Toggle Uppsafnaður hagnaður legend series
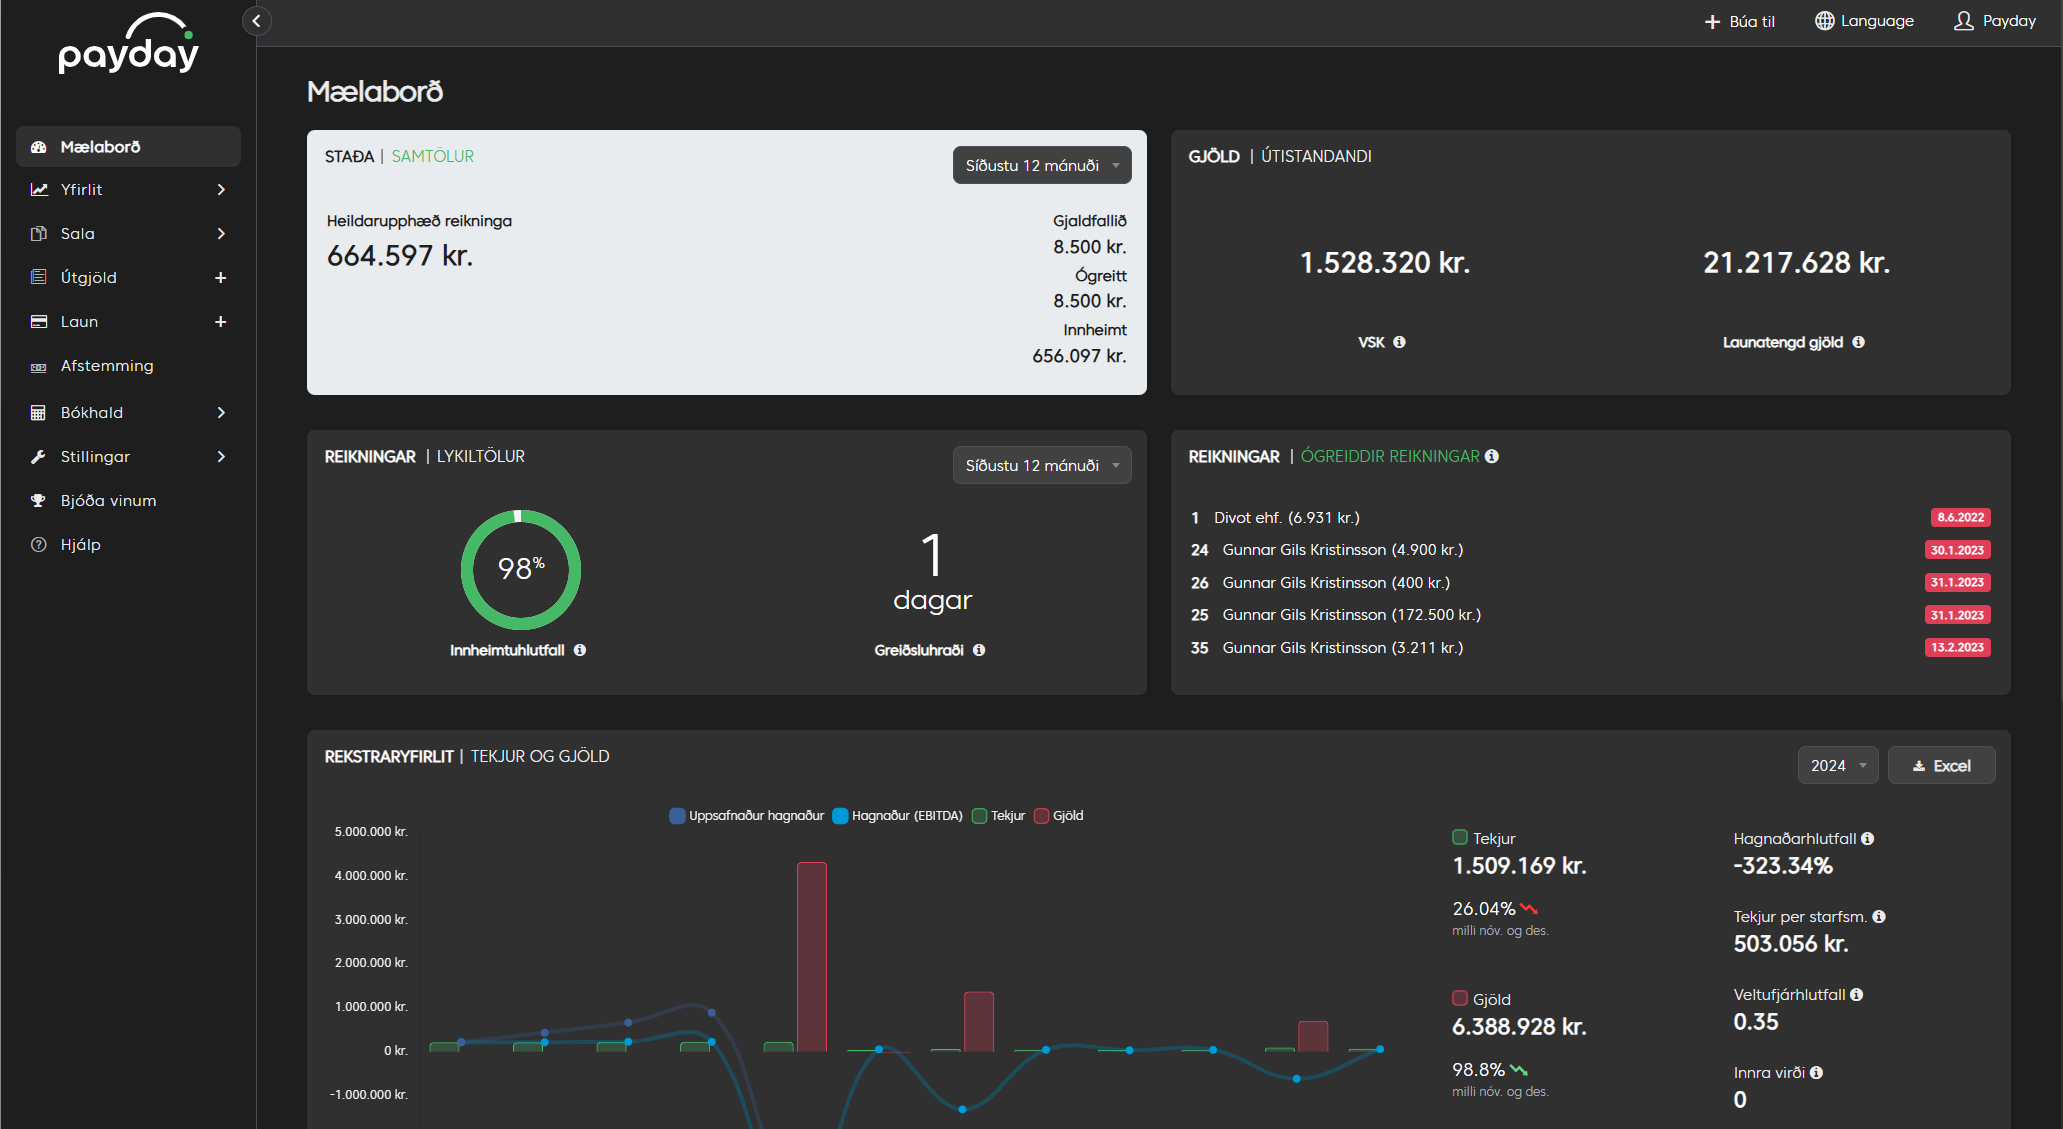The height and width of the screenshot is (1129, 2063). tap(747, 816)
